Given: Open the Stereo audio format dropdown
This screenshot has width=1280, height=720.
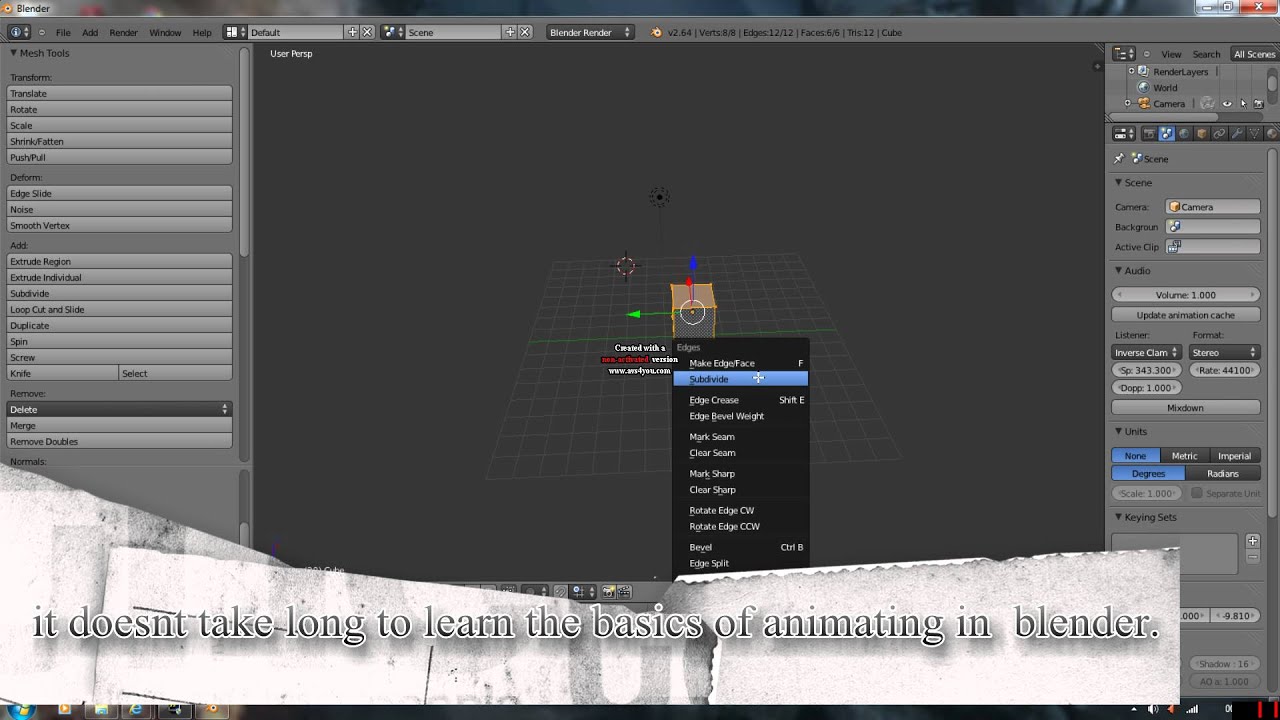Looking at the screenshot, I should [1224, 352].
